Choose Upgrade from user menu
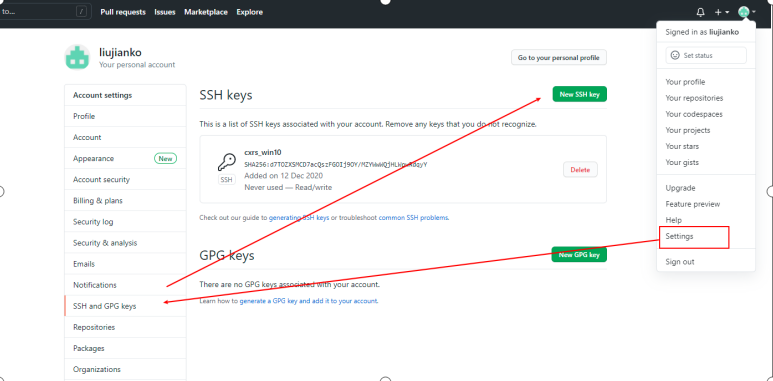The image size is (773, 381). coord(706,188)
